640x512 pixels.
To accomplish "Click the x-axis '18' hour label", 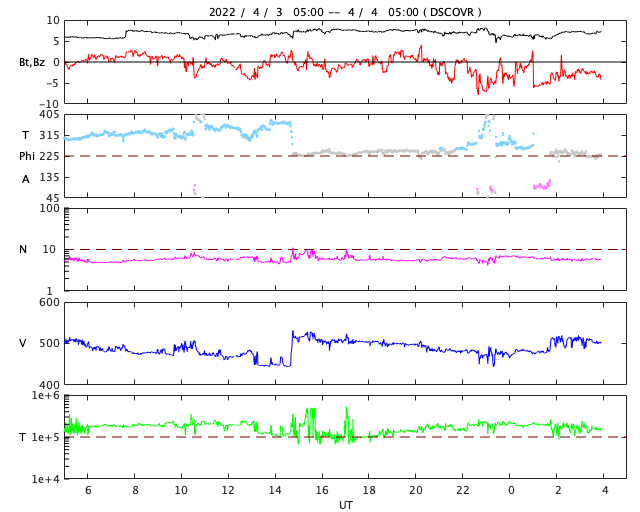I will tap(369, 490).
